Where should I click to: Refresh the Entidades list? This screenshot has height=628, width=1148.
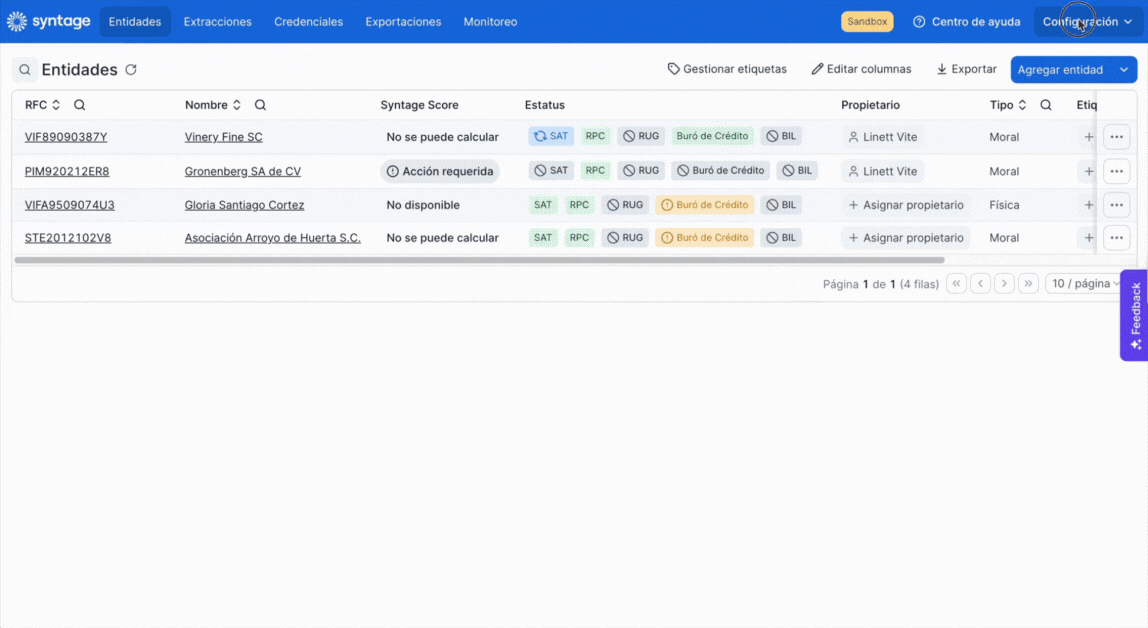[x=131, y=70]
